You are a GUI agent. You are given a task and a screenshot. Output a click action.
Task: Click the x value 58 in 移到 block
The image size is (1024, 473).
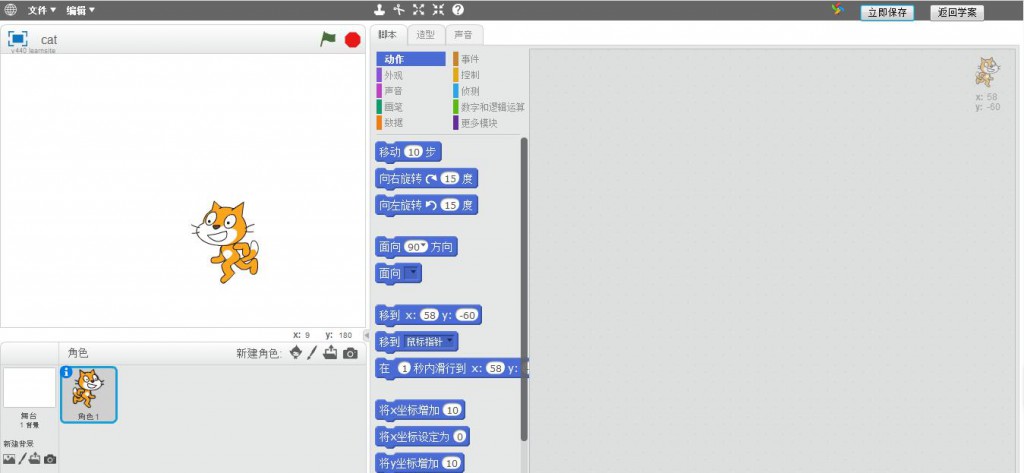click(x=429, y=316)
